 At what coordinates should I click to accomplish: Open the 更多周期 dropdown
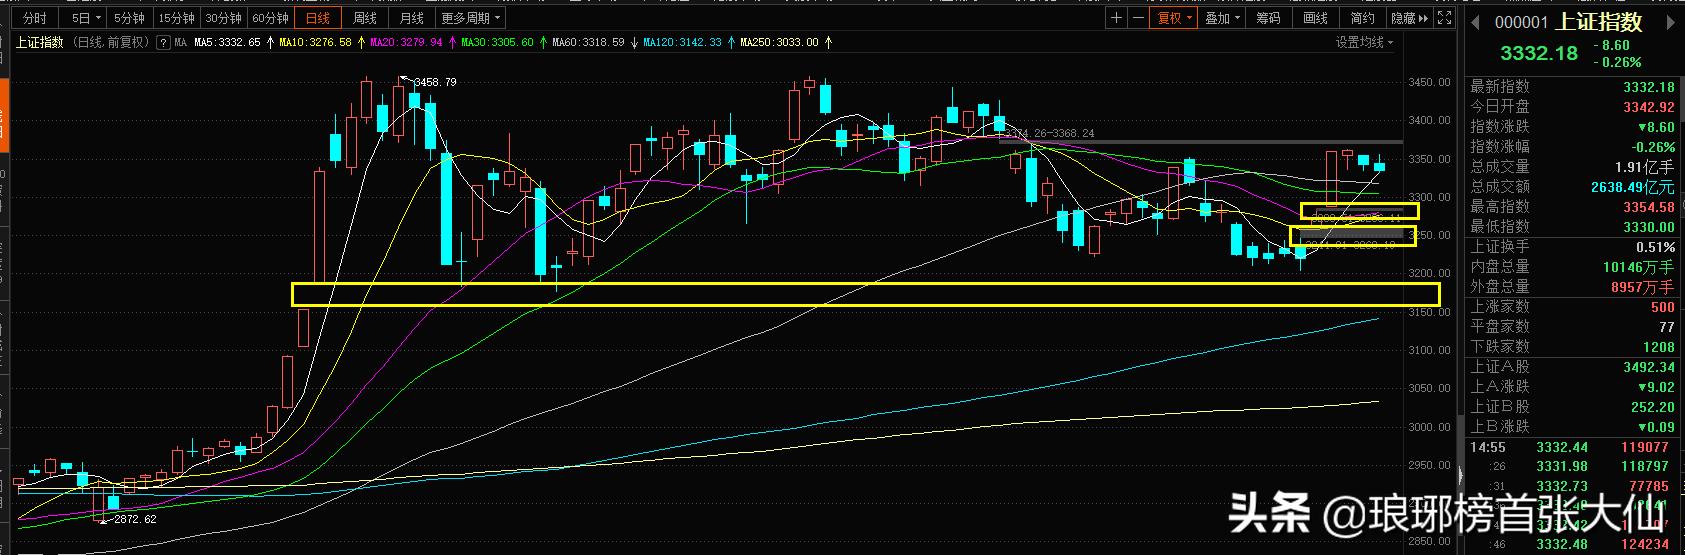click(x=470, y=18)
